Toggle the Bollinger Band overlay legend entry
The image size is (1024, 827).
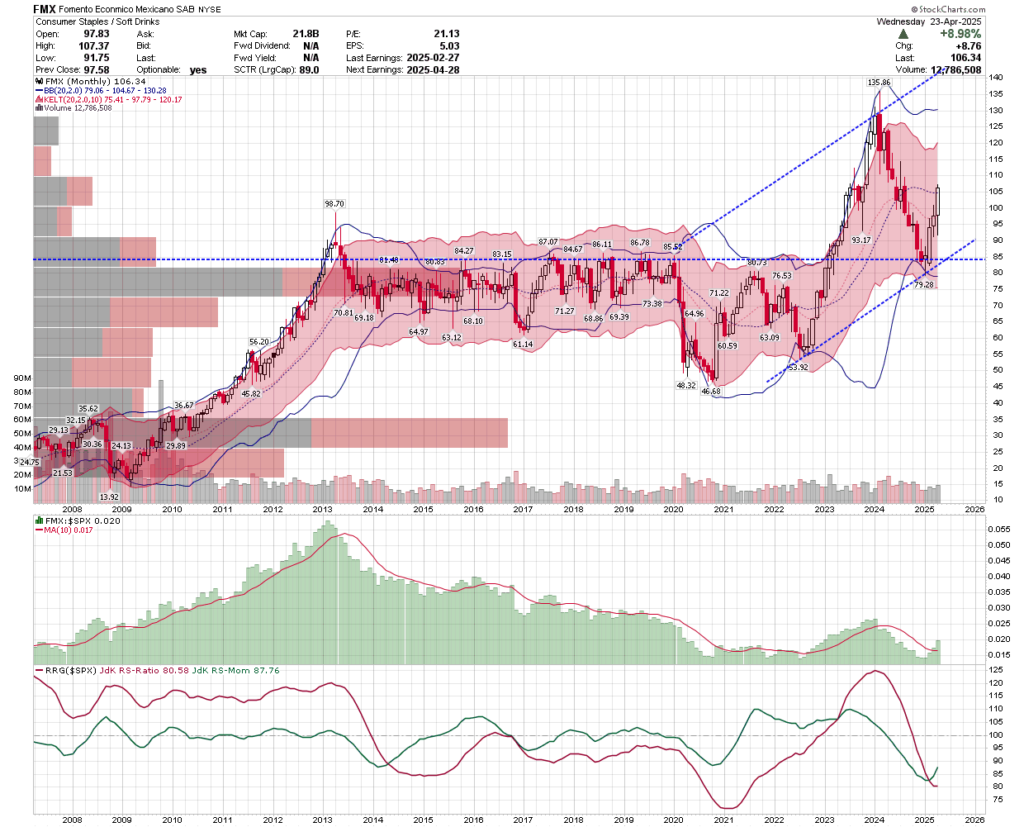point(105,91)
